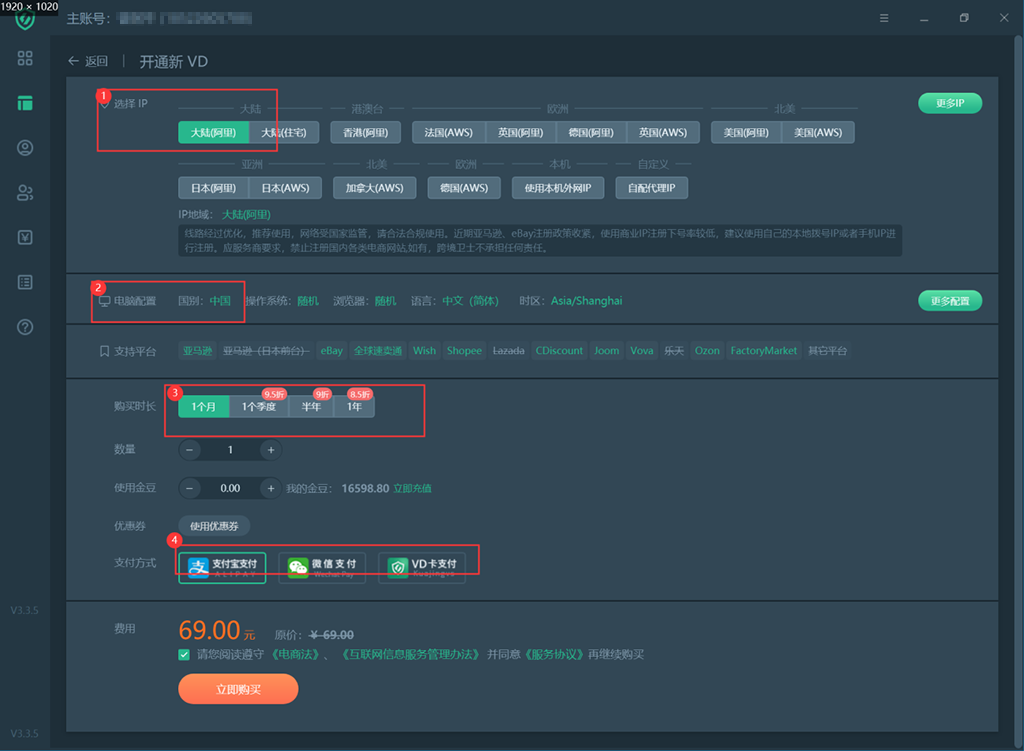Select 大陆(住宅) IP option
Screen dimensions: 1024x751
pyautogui.click(x=284, y=133)
